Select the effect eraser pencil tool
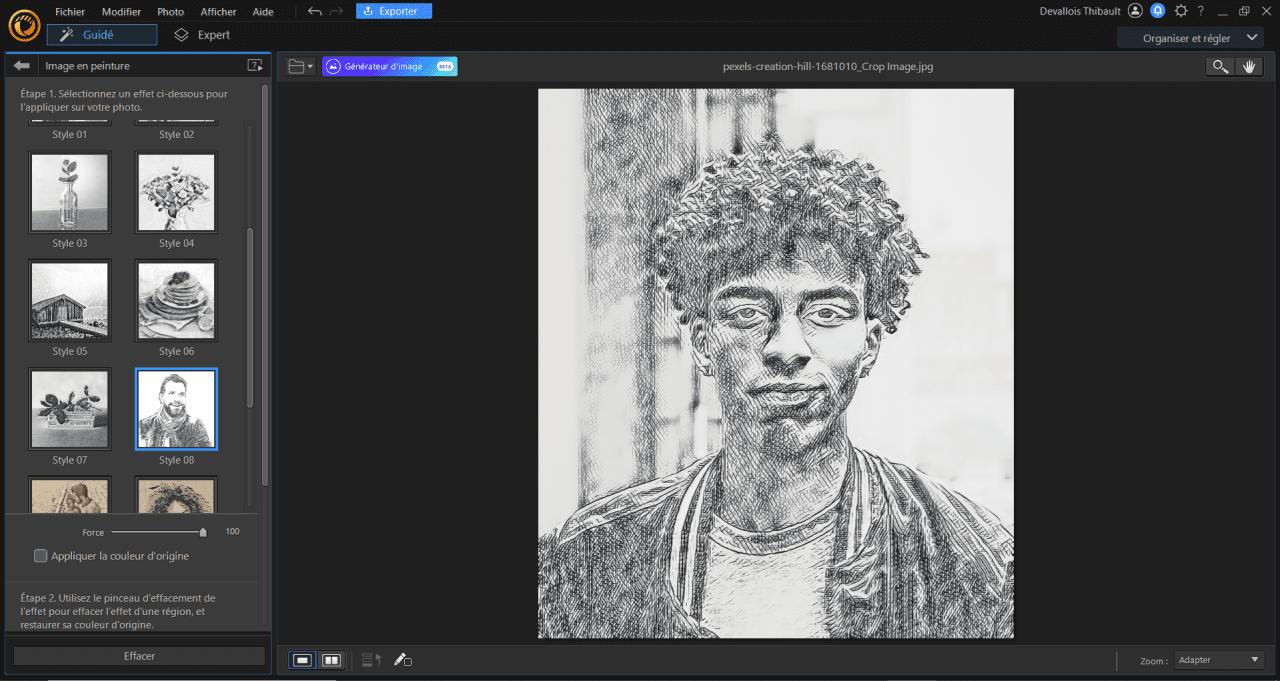1280x681 pixels. 403,660
